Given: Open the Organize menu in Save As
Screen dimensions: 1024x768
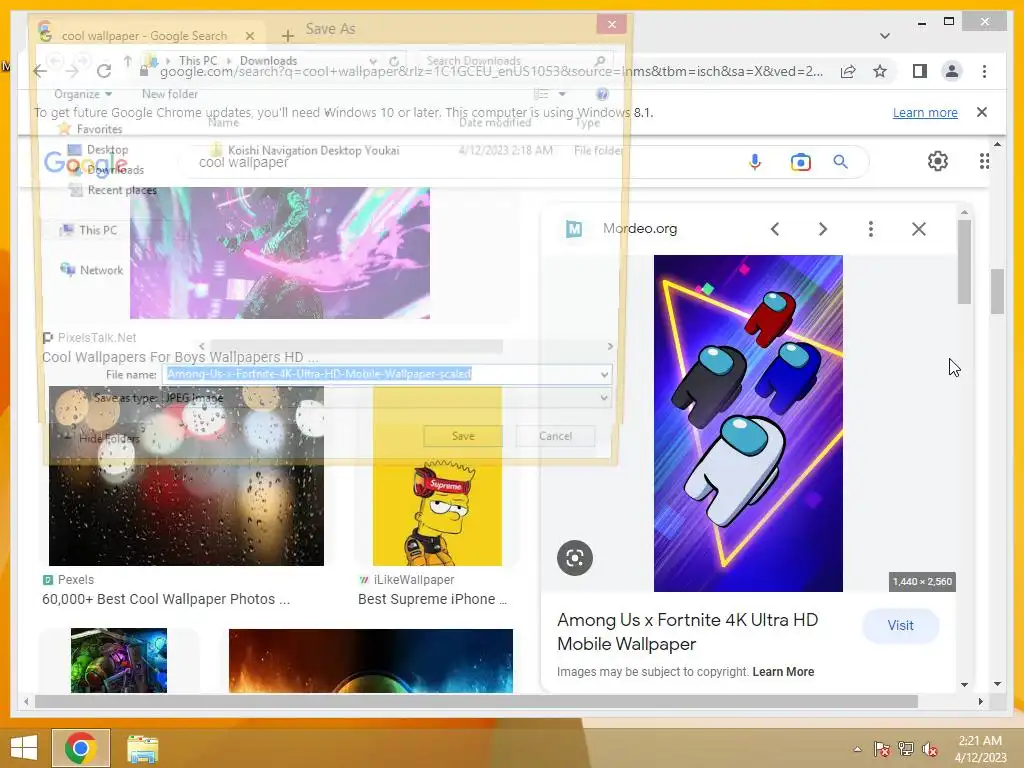Looking at the screenshot, I should pos(83,94).
